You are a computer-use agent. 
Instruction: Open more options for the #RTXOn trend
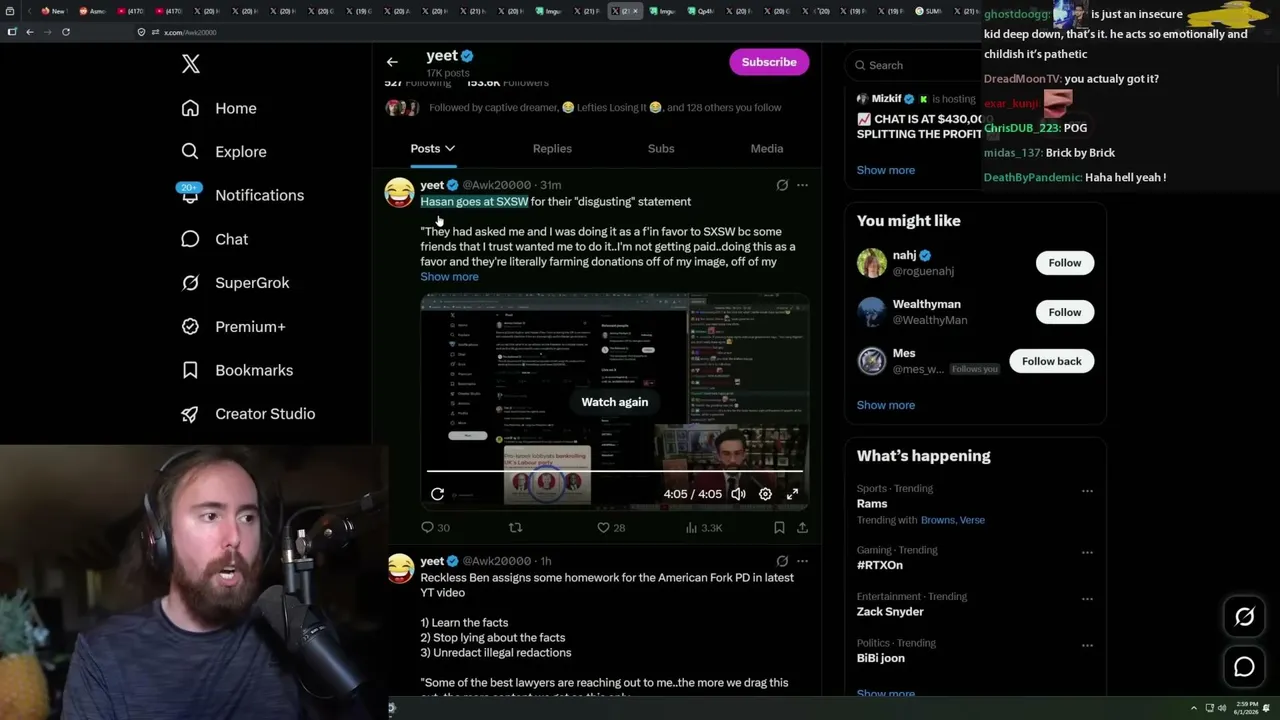click(x=1087, y=552)
